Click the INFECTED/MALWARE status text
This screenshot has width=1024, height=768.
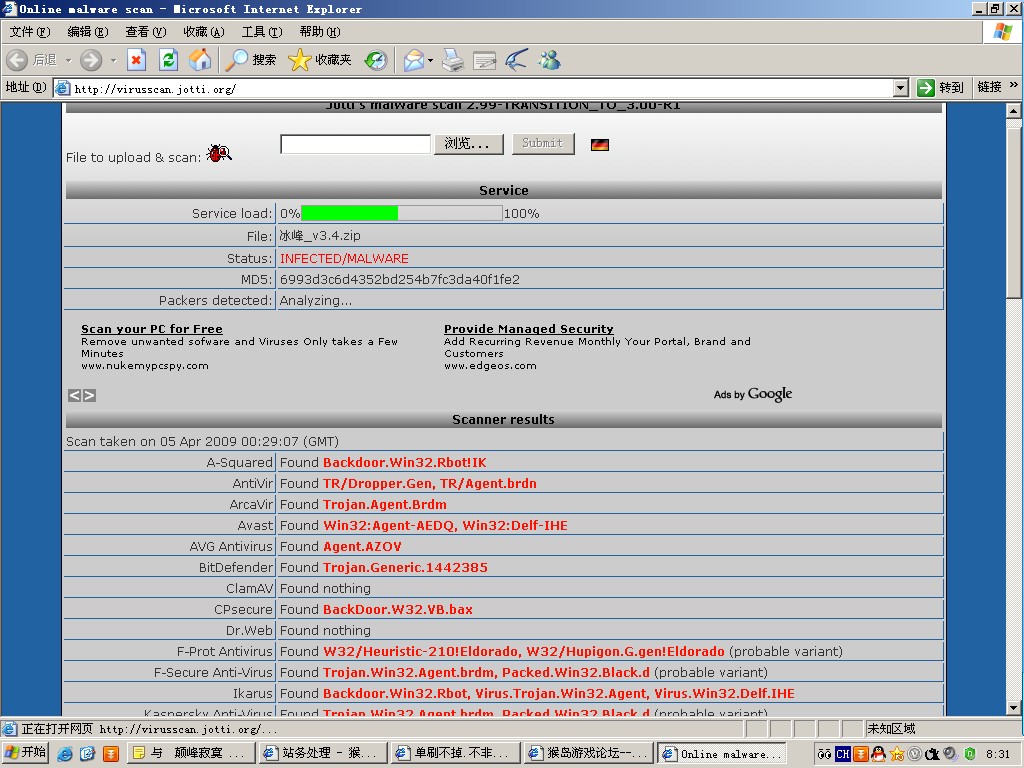point(344,259)
